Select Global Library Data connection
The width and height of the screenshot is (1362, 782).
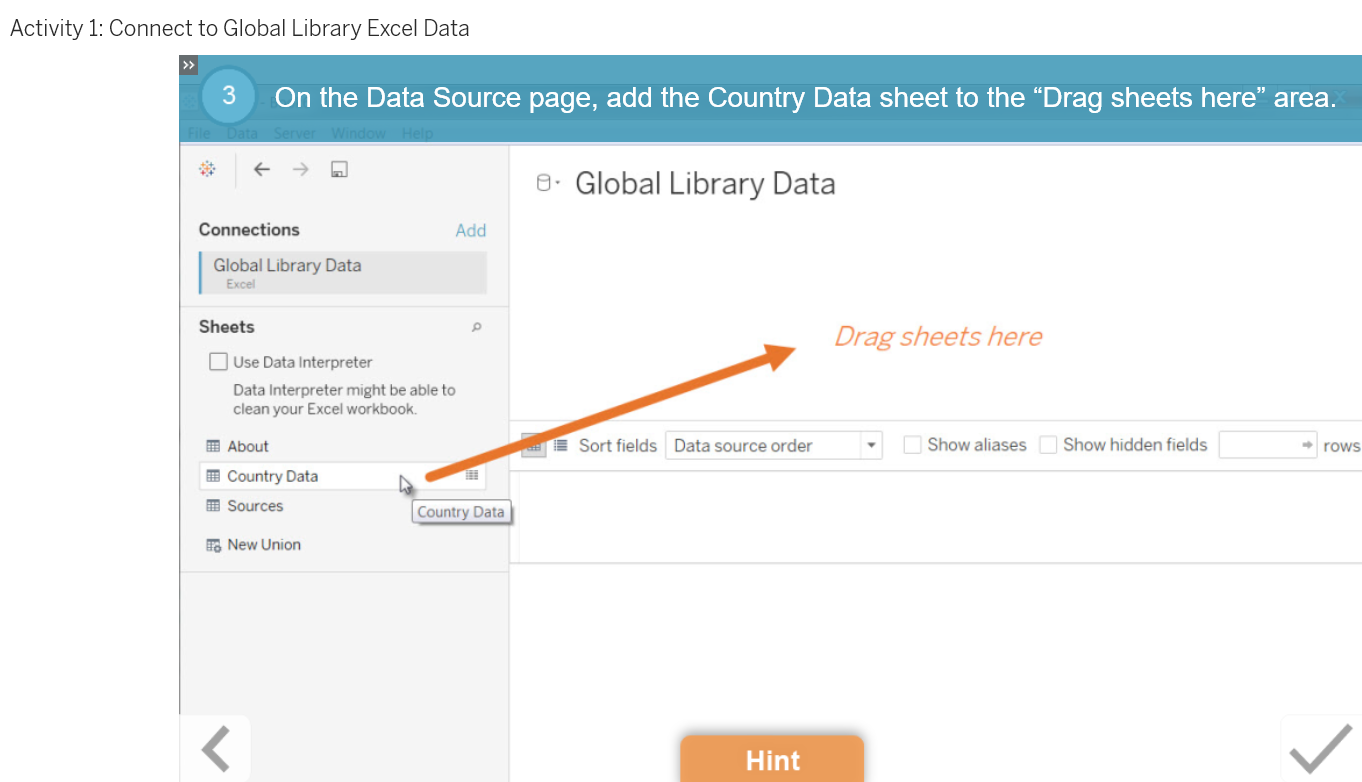point(343,273)
